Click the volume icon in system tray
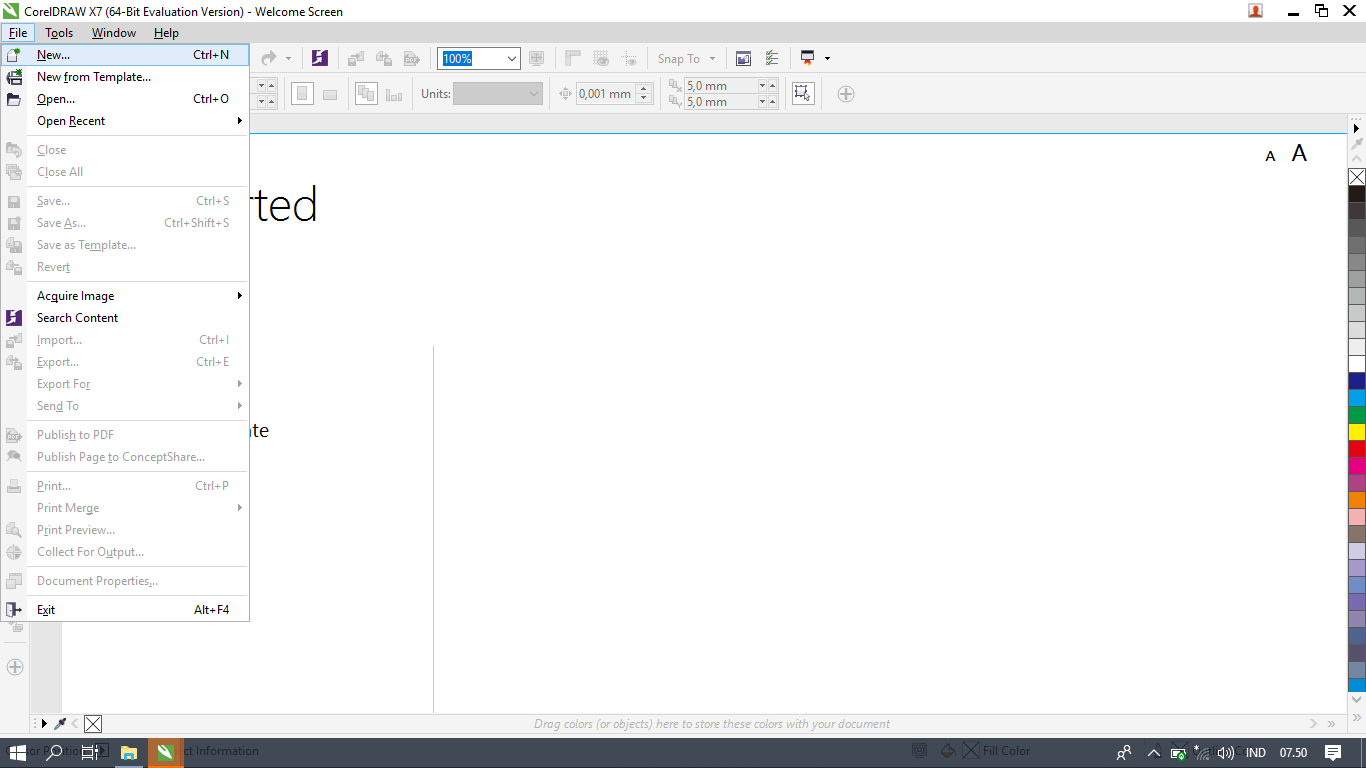Screen dimensions: 1366x768 1226,753
